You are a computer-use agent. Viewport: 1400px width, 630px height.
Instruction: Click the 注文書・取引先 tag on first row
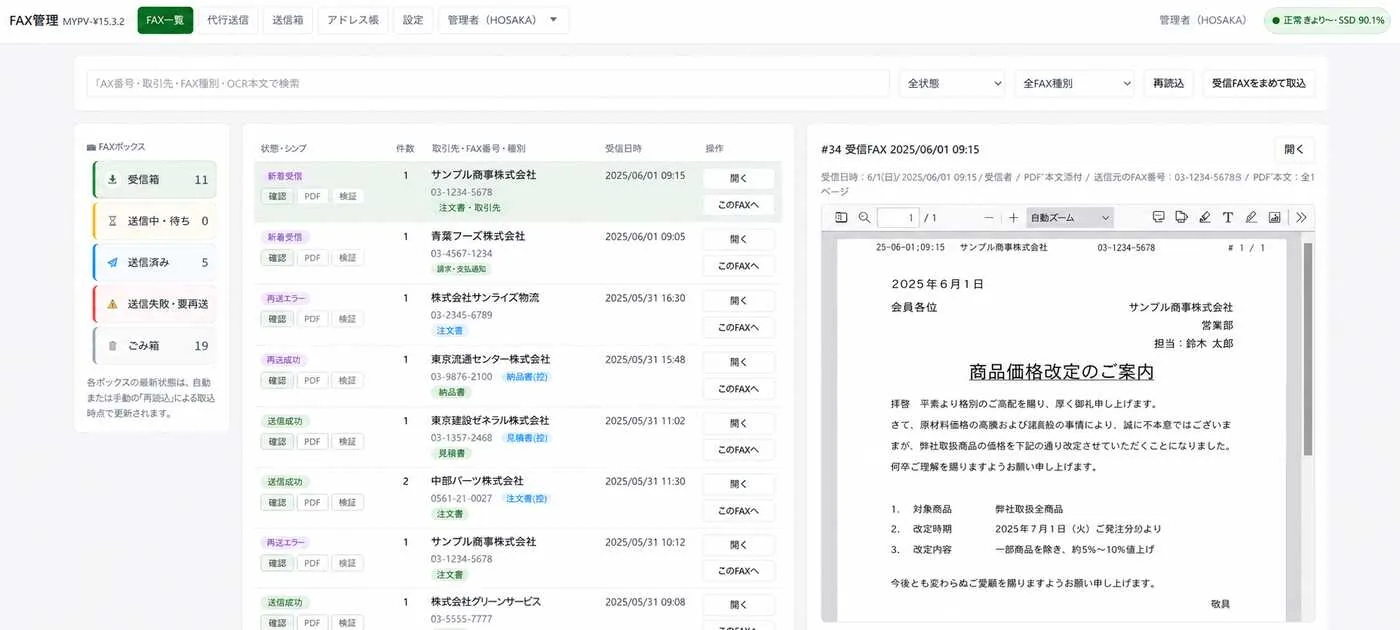coord(469,208)
